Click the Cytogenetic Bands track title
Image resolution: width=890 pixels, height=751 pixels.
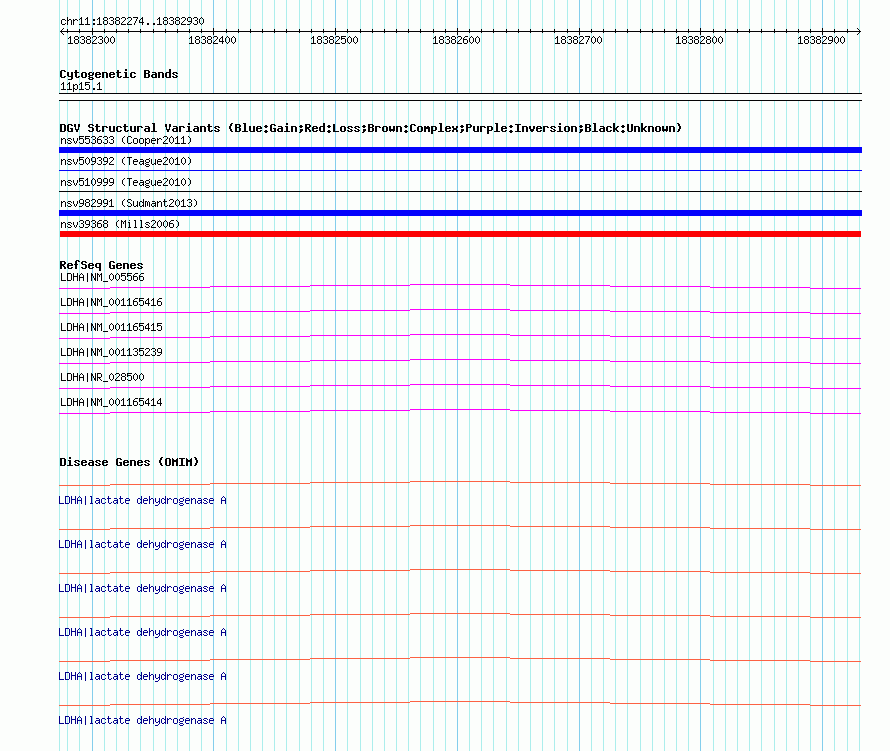click(x=119, y=74)
